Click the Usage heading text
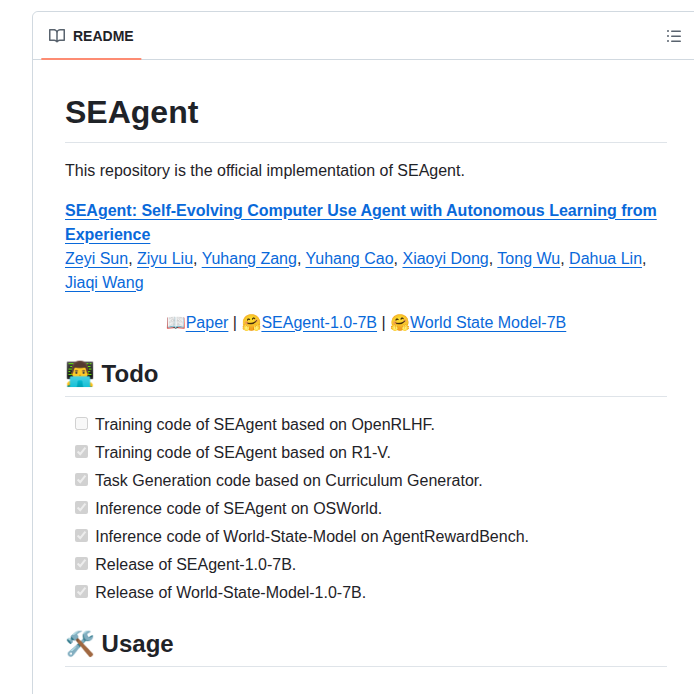 (x=137, y=644)
